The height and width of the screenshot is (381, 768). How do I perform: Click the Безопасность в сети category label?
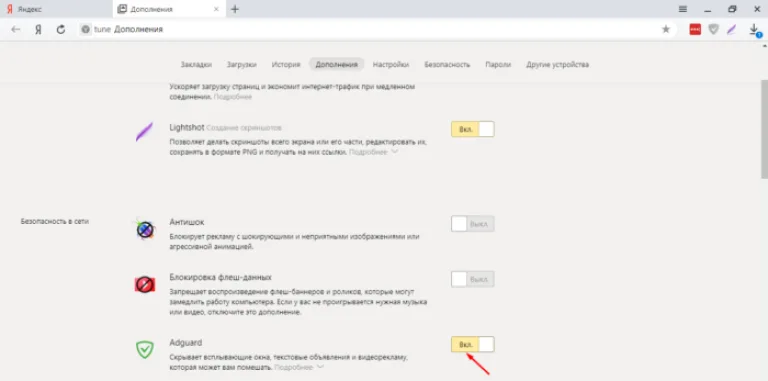[55, 221]
